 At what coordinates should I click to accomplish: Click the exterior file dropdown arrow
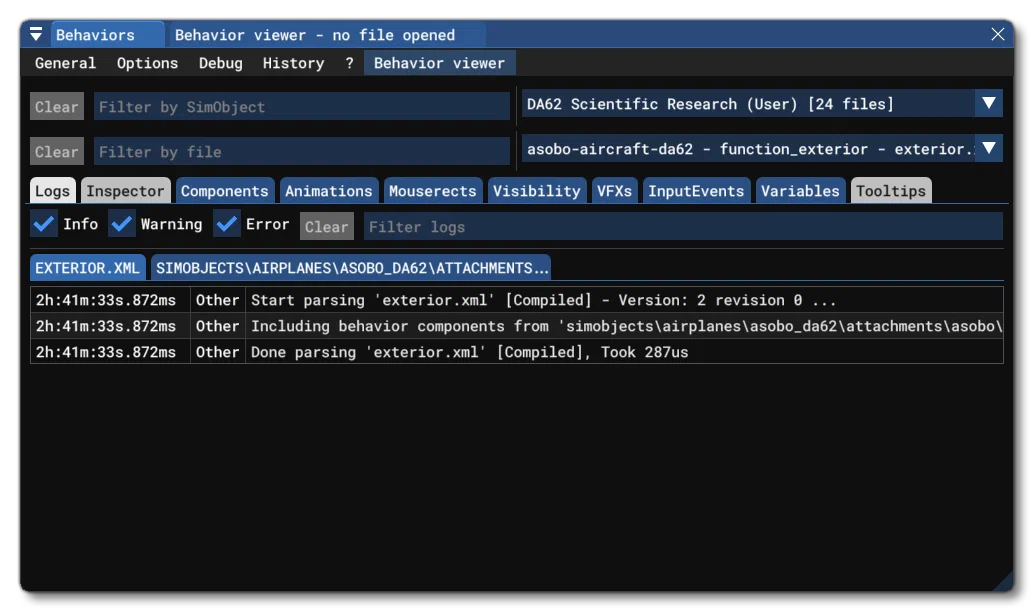pos(988,149)
